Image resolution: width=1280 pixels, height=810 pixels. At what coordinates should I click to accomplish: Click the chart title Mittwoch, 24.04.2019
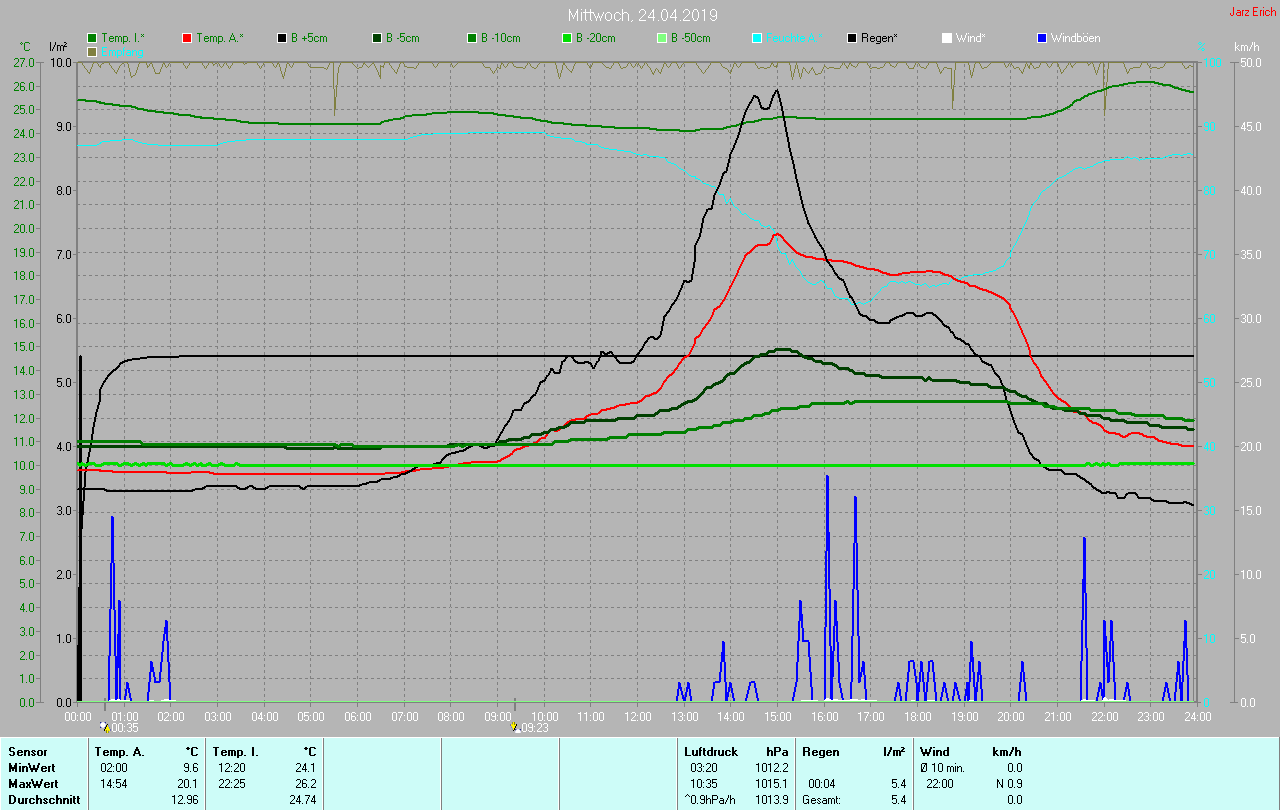[x=642, y=15]
